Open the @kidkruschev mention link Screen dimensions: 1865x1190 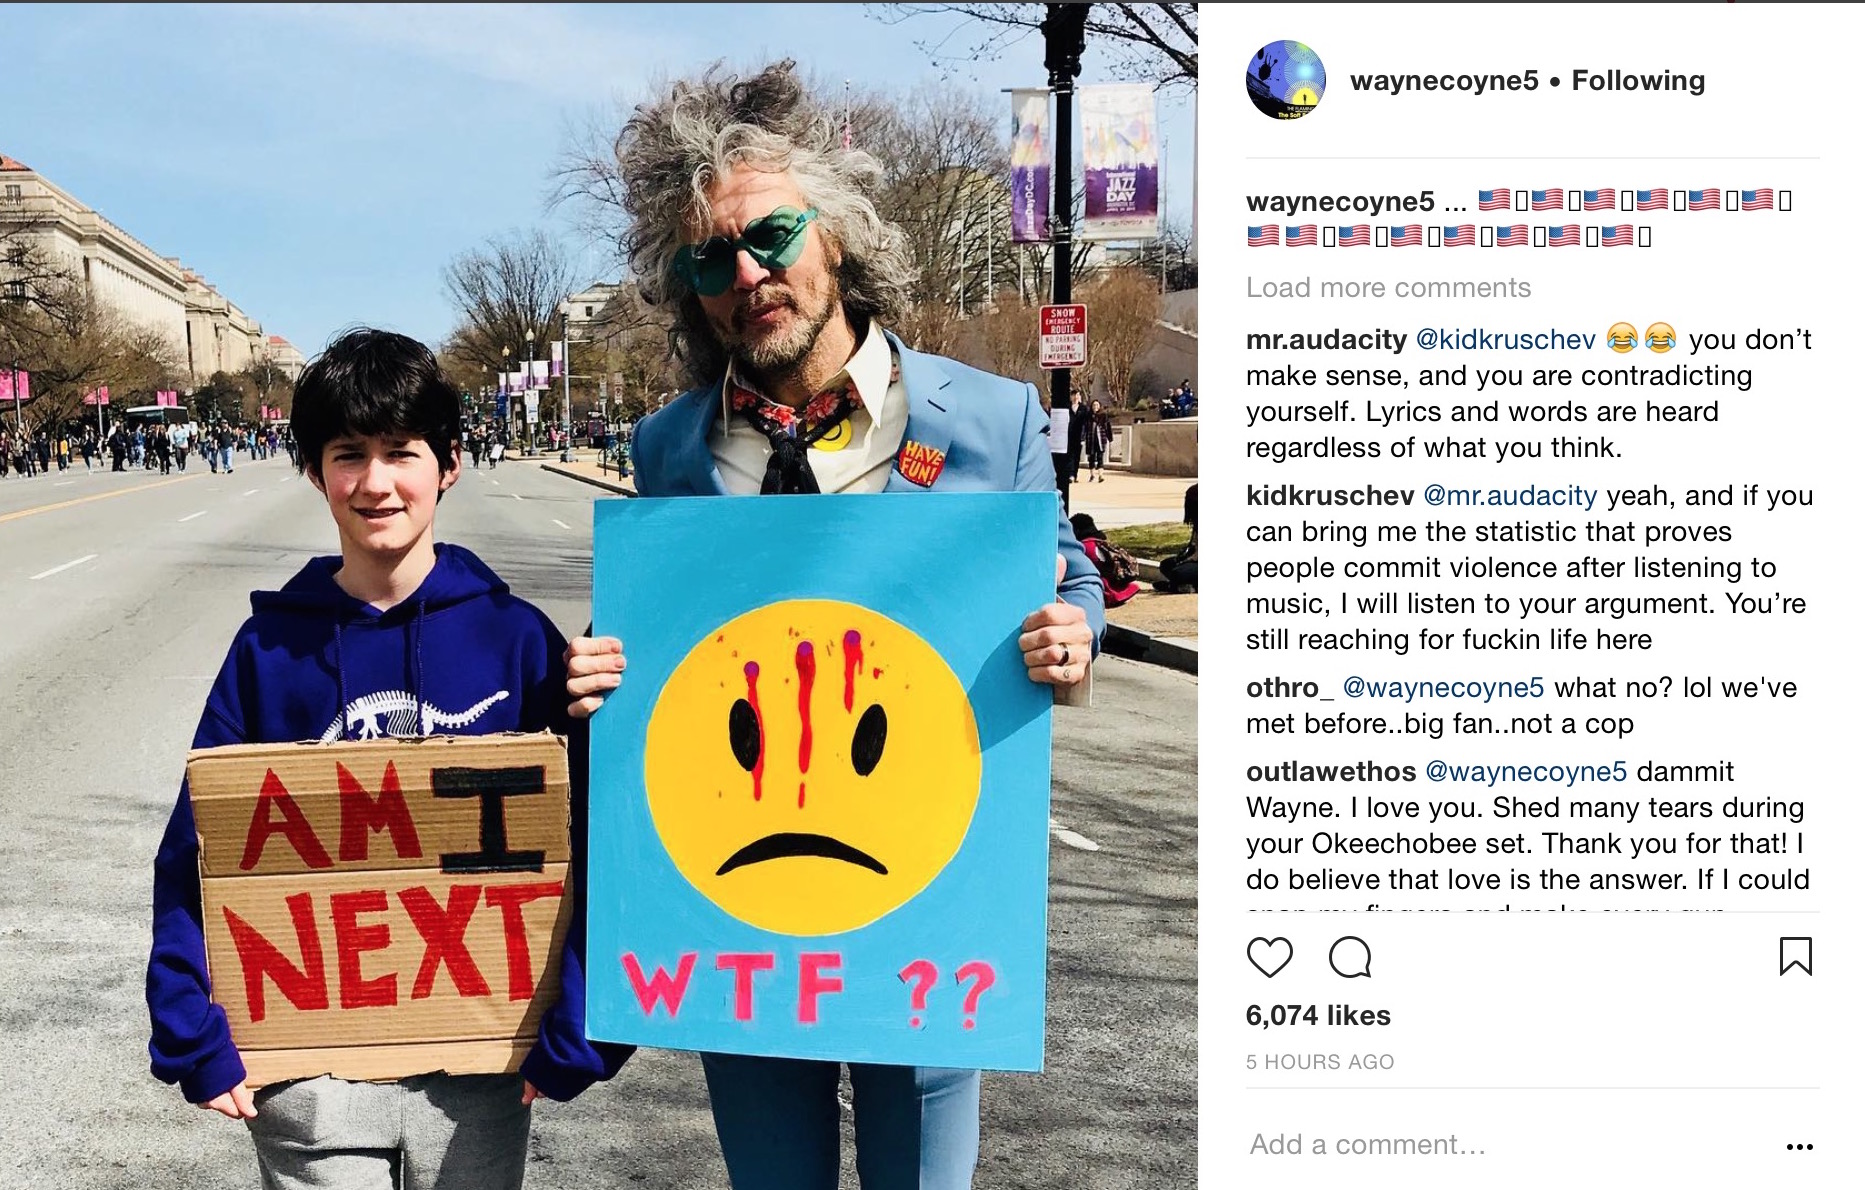(1506, 340)
